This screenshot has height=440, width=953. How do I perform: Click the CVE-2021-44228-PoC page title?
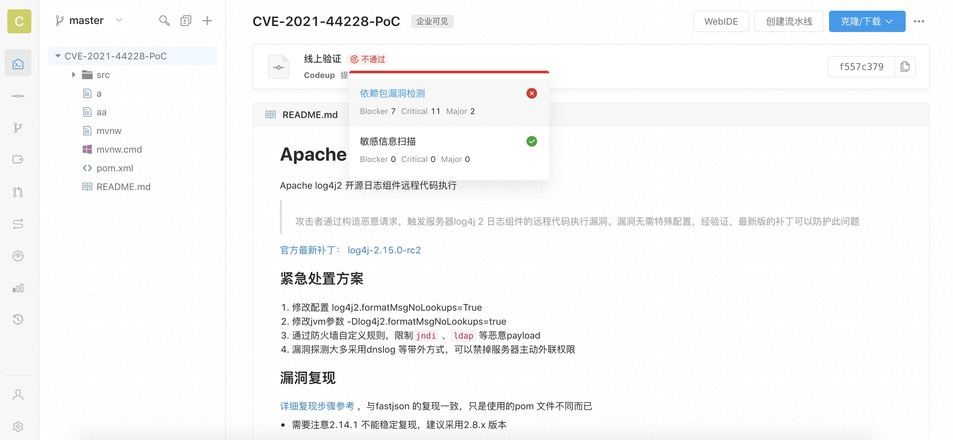(x=326, y=21)
